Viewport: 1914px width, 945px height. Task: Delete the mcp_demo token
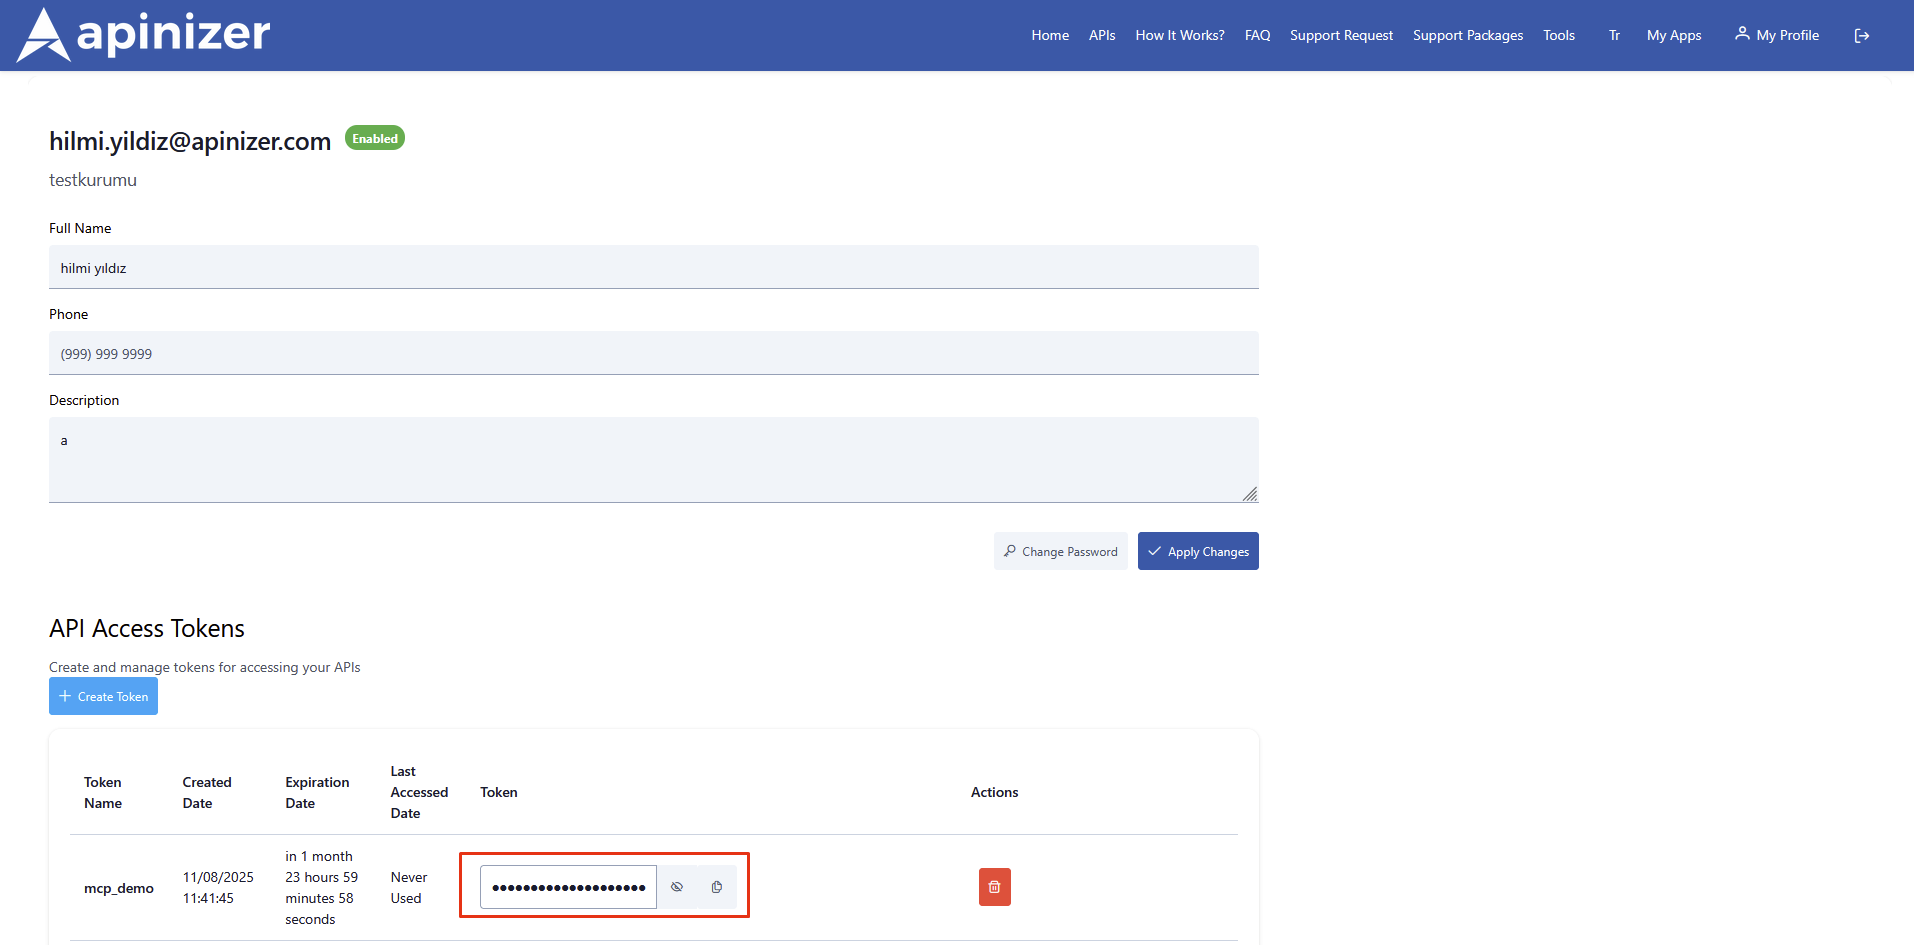pos(994,887)
